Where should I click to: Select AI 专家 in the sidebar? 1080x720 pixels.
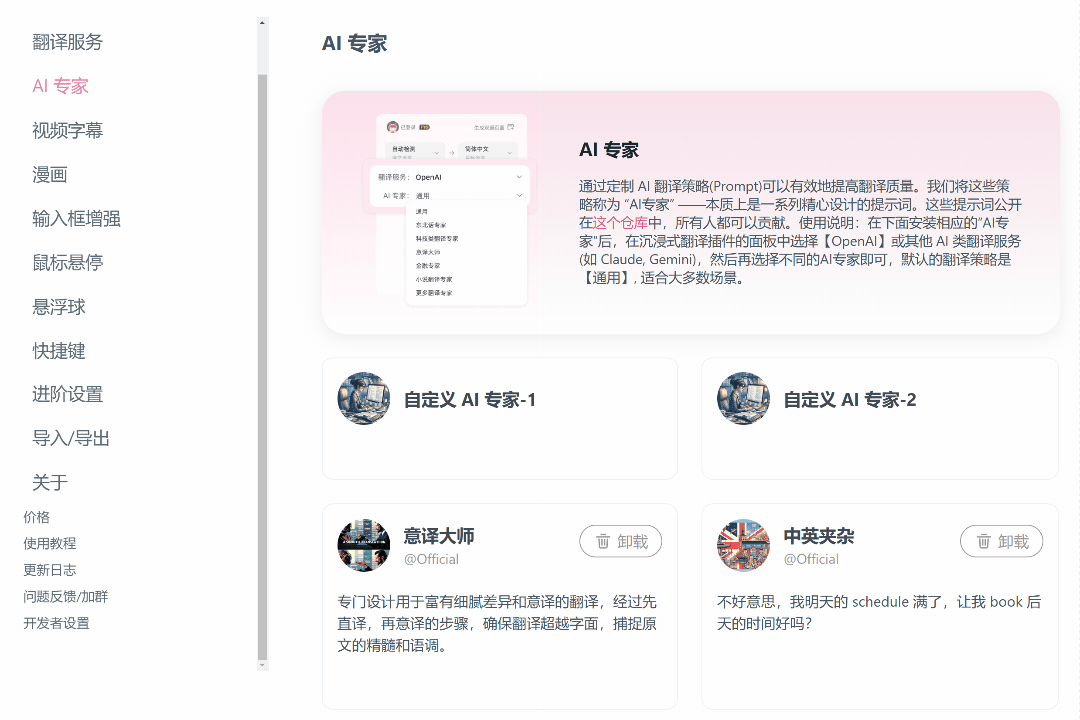pos(60,86)
